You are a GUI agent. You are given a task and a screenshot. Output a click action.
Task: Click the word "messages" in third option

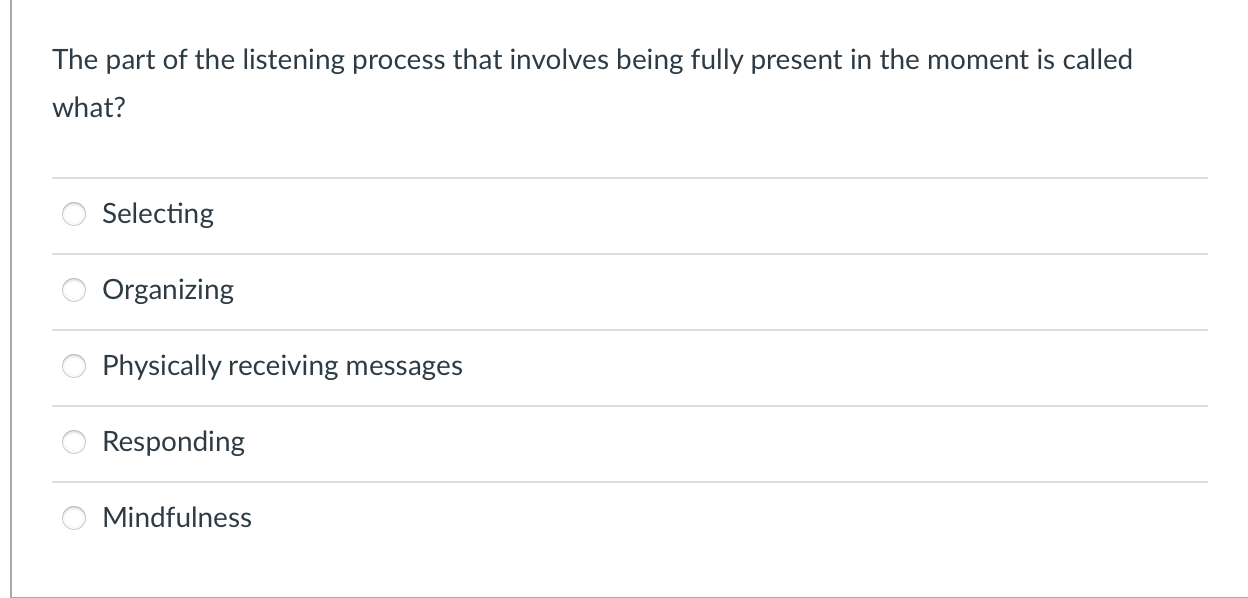(x=404, y=367)
